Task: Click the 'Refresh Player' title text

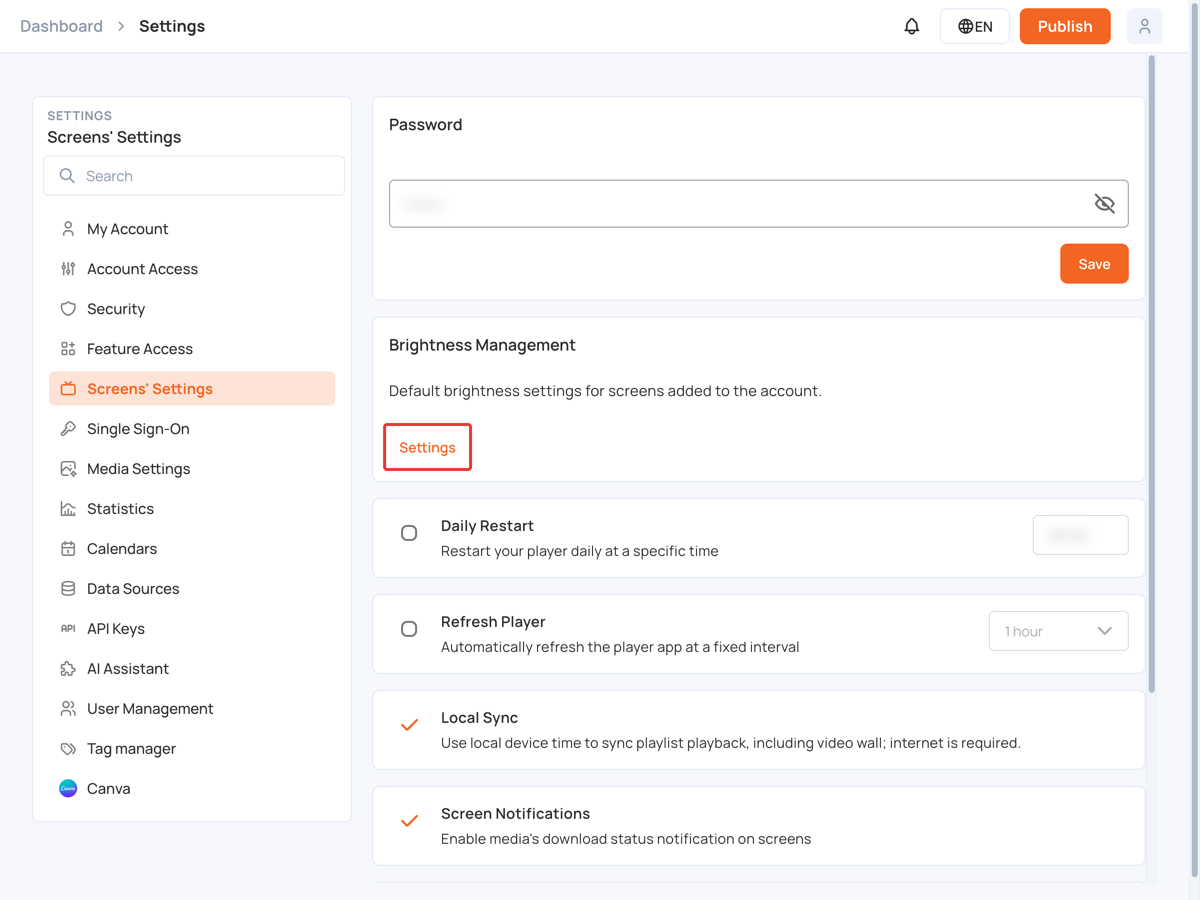Action: [x=493, y=622]
